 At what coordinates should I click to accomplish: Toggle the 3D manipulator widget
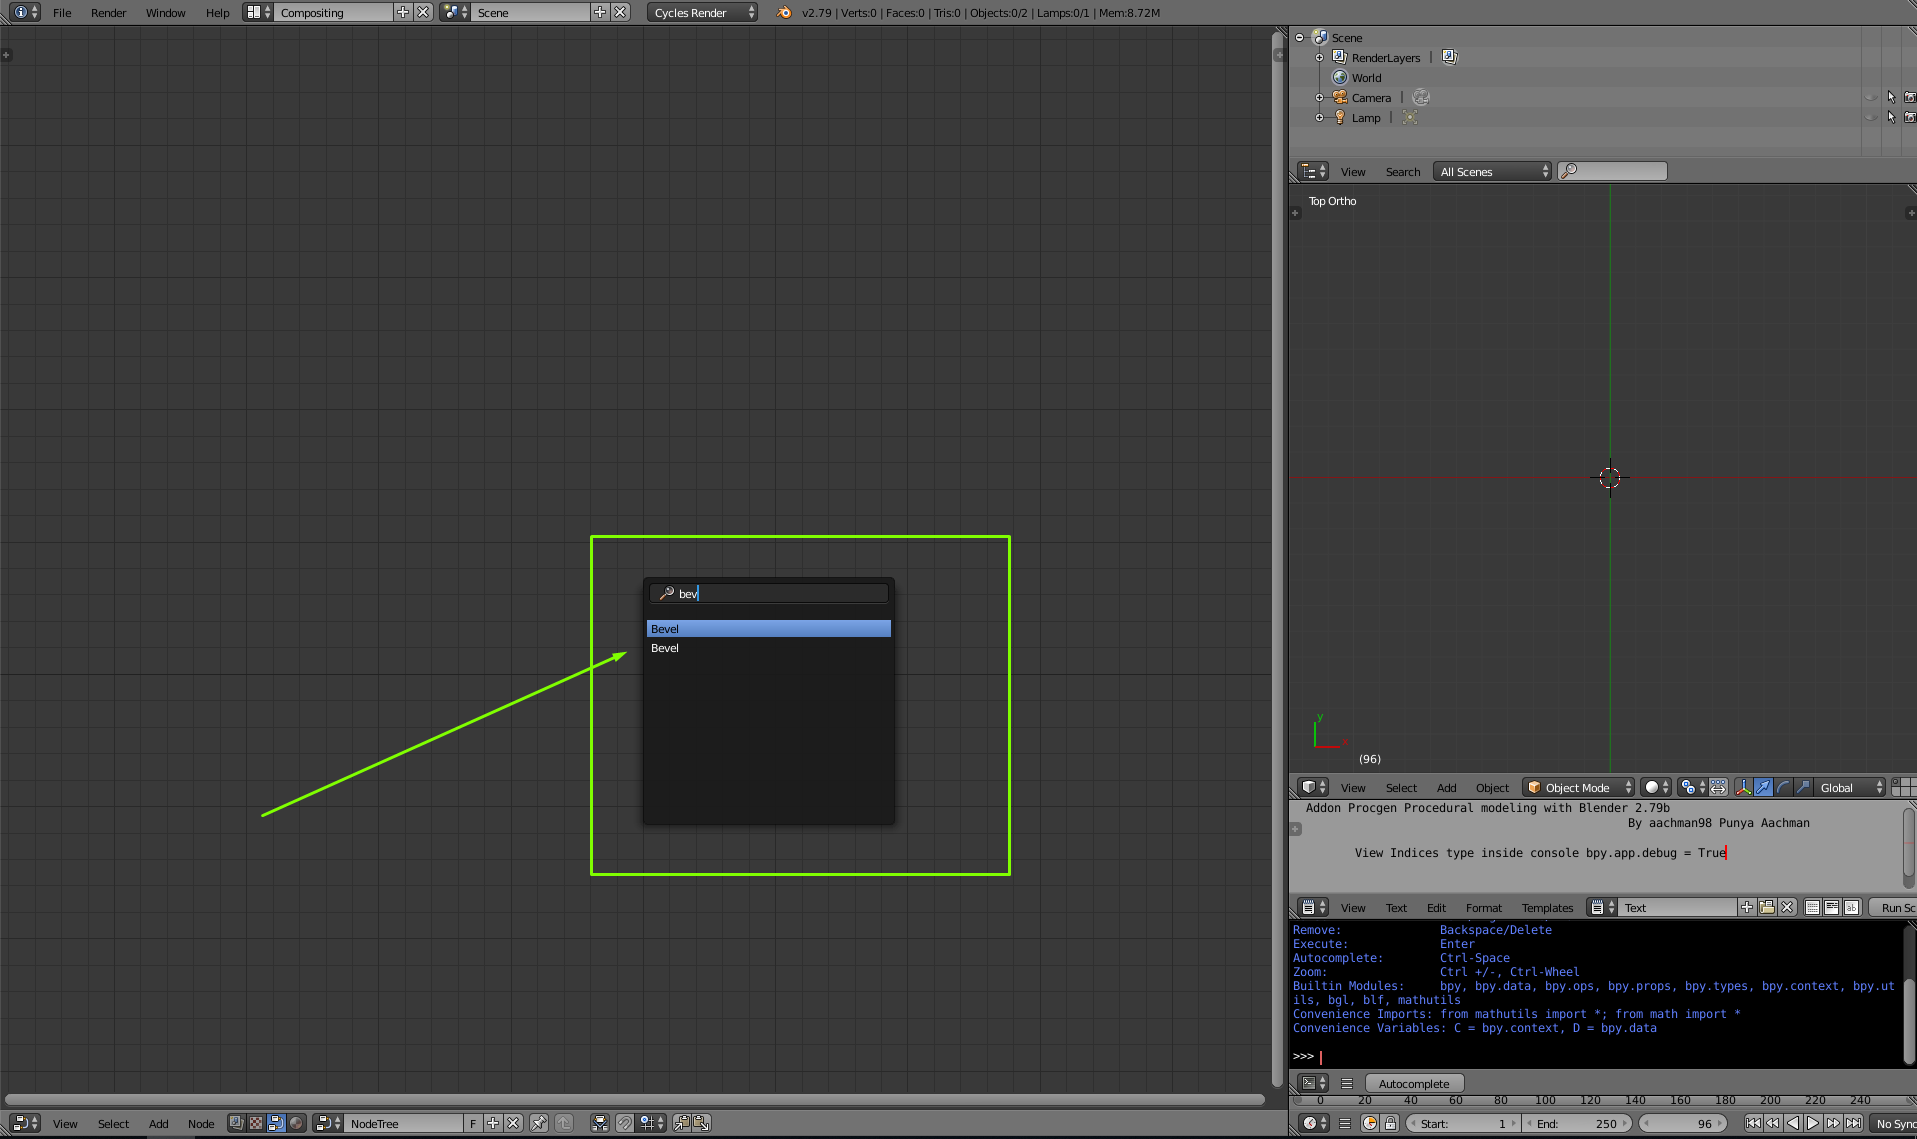pos(1743,788)
